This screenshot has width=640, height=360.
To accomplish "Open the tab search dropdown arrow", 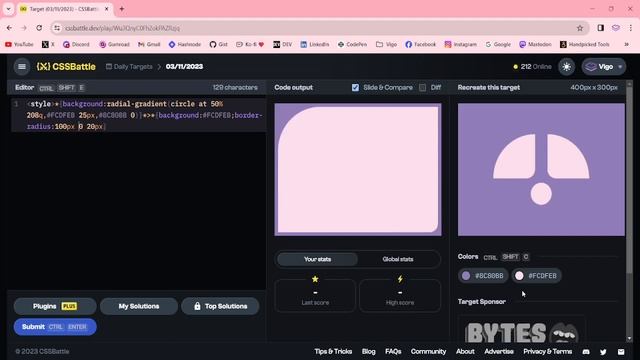I will click(8, 9).
